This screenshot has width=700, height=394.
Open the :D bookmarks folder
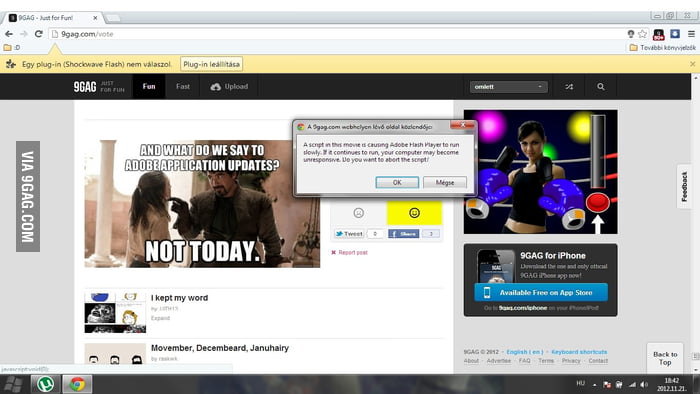pyautogui.click(x=12, y=47)
